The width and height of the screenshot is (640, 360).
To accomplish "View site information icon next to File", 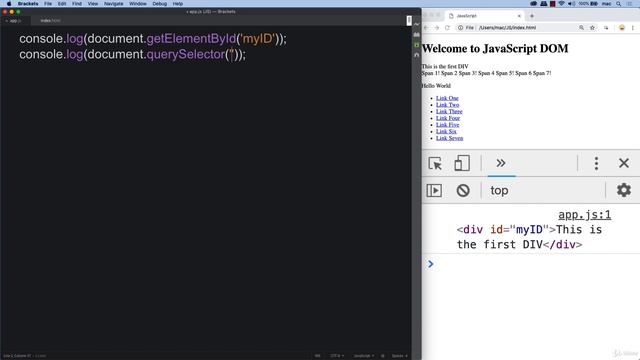I will [460, 28].
